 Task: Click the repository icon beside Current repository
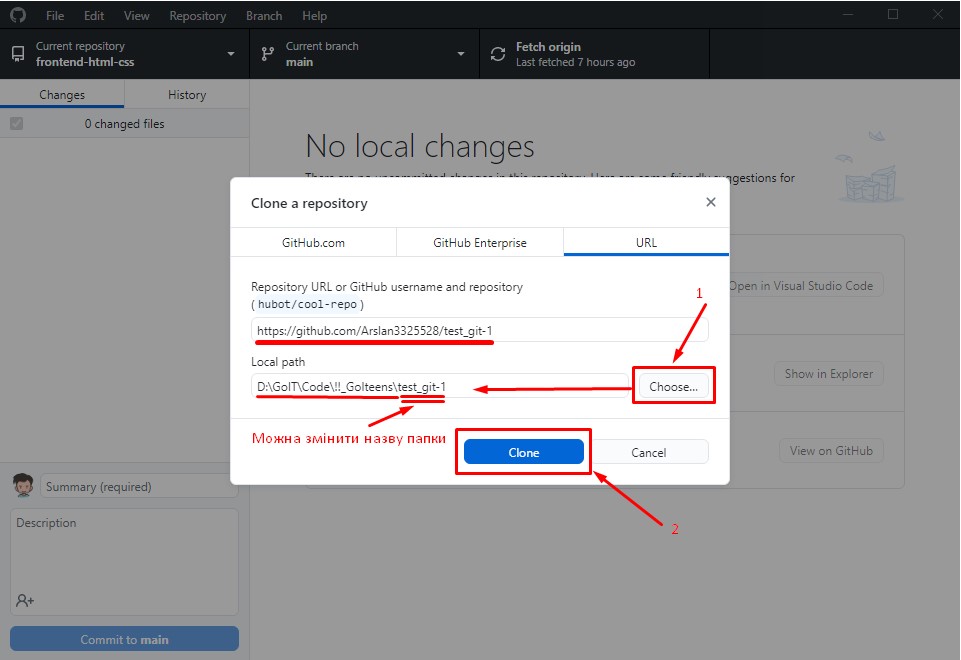pyautogui.click(x=18, y=54)
